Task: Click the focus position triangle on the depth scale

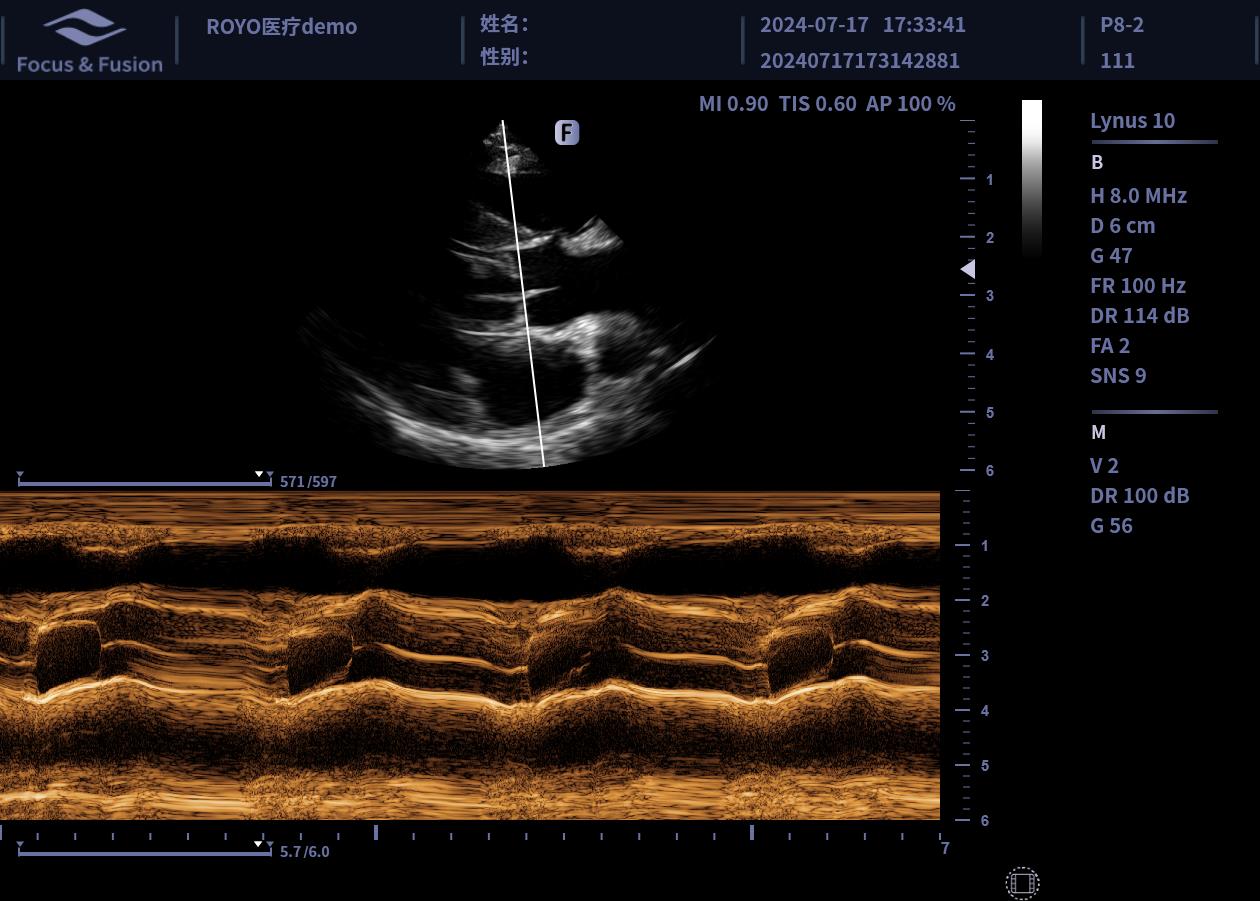Action: 967,269
